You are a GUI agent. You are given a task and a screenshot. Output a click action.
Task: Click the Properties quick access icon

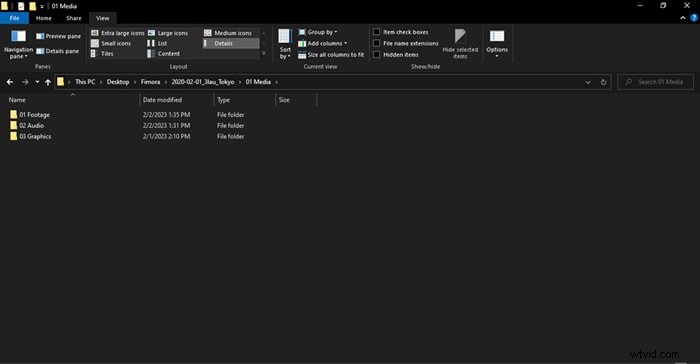[x=21, y=6]
